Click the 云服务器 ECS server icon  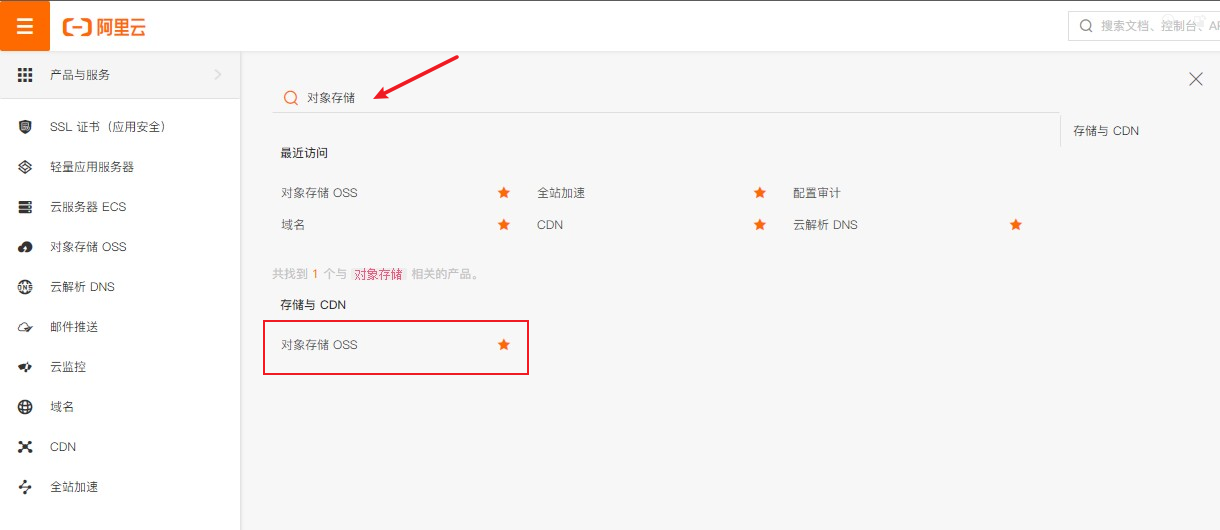(x=26, y=207)
